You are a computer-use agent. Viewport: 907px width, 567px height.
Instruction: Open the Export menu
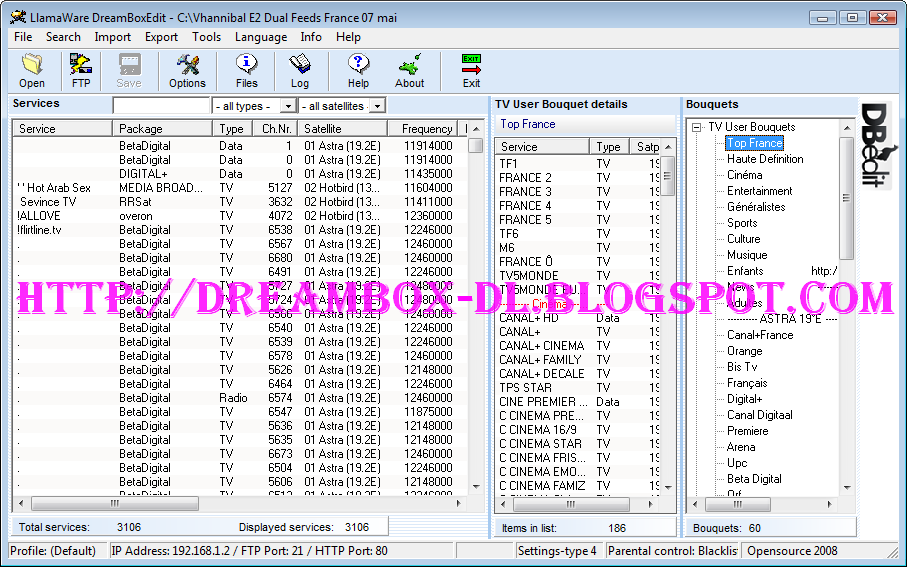161,37
